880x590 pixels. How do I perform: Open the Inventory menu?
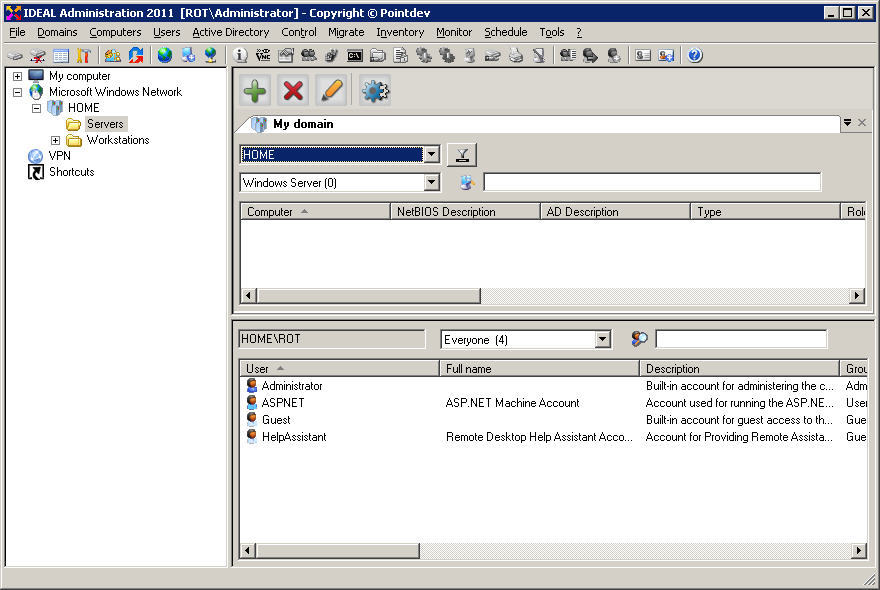tap(400, 33)
